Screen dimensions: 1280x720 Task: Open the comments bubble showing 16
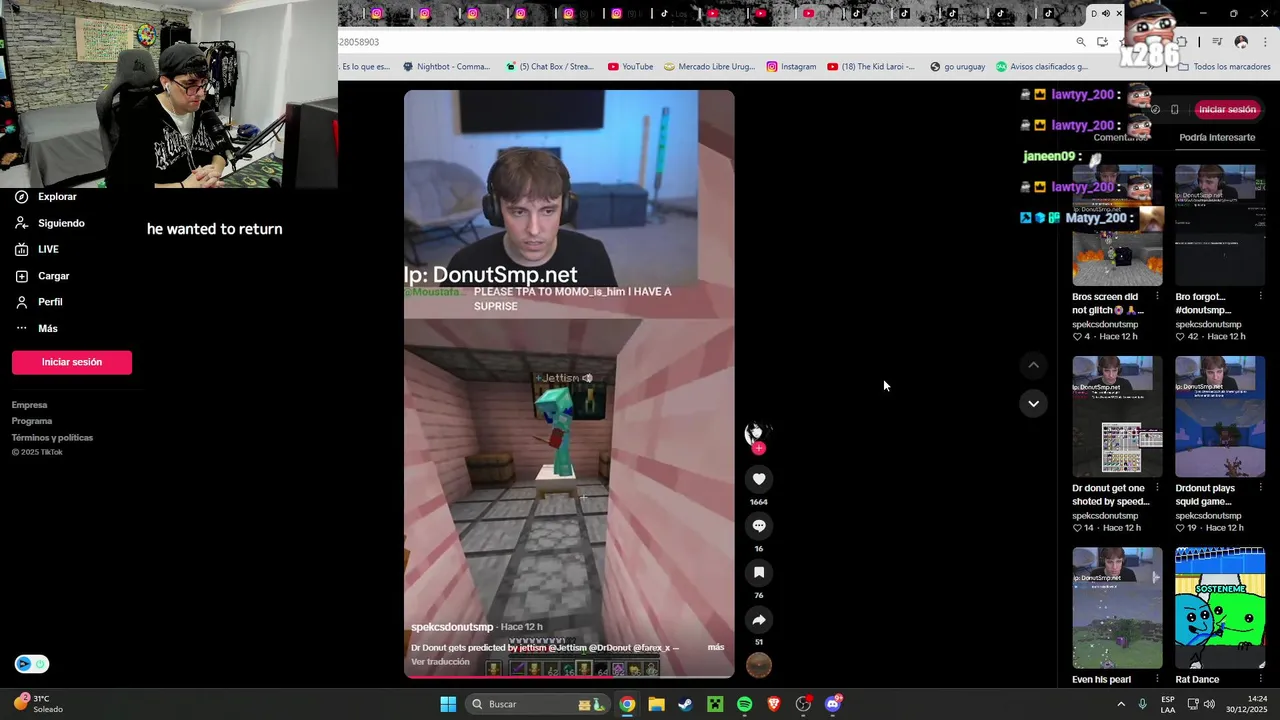pos(759,526)
